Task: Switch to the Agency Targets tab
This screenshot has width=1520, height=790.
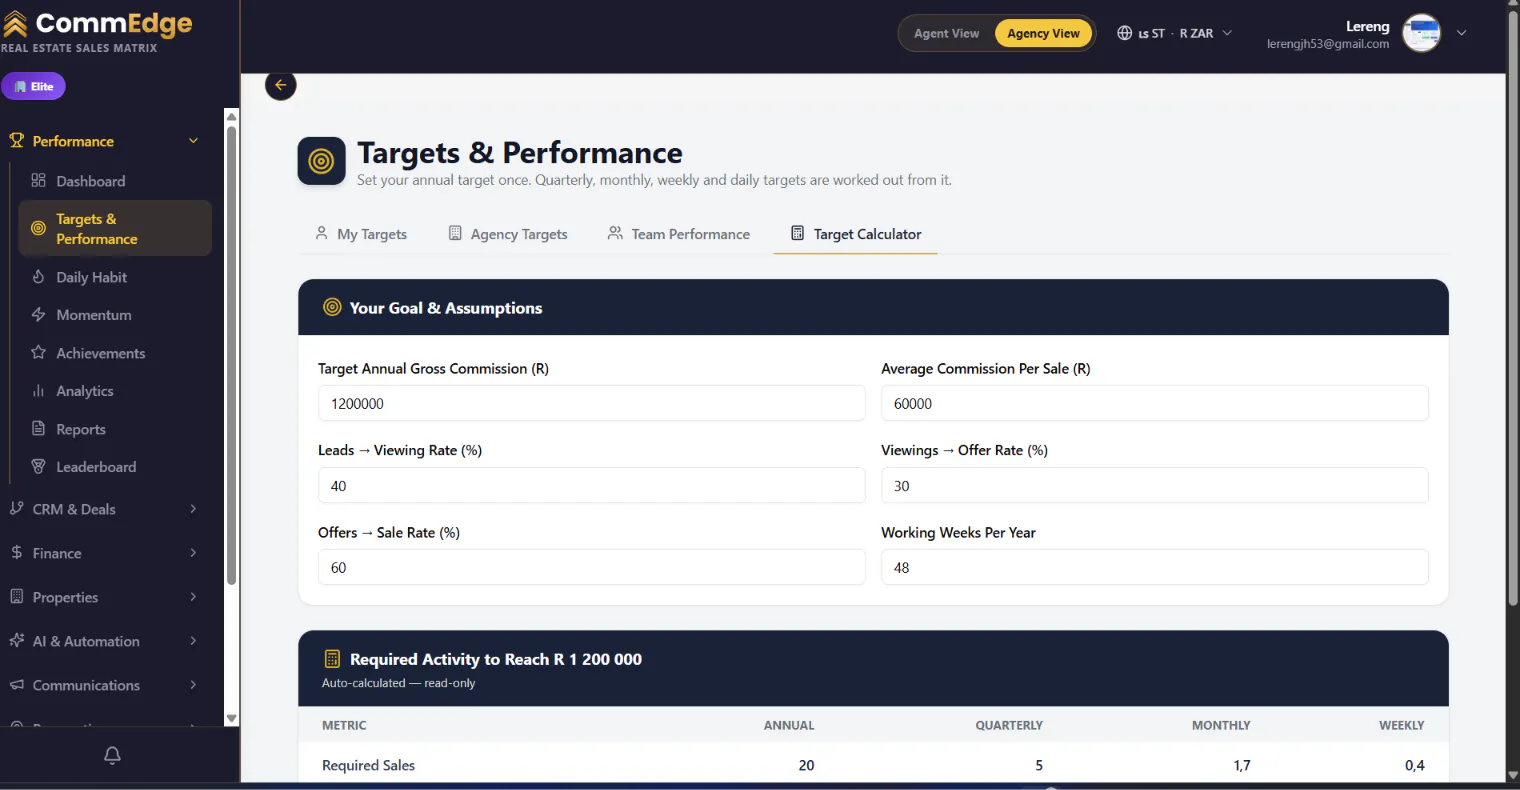Action: 508,234
